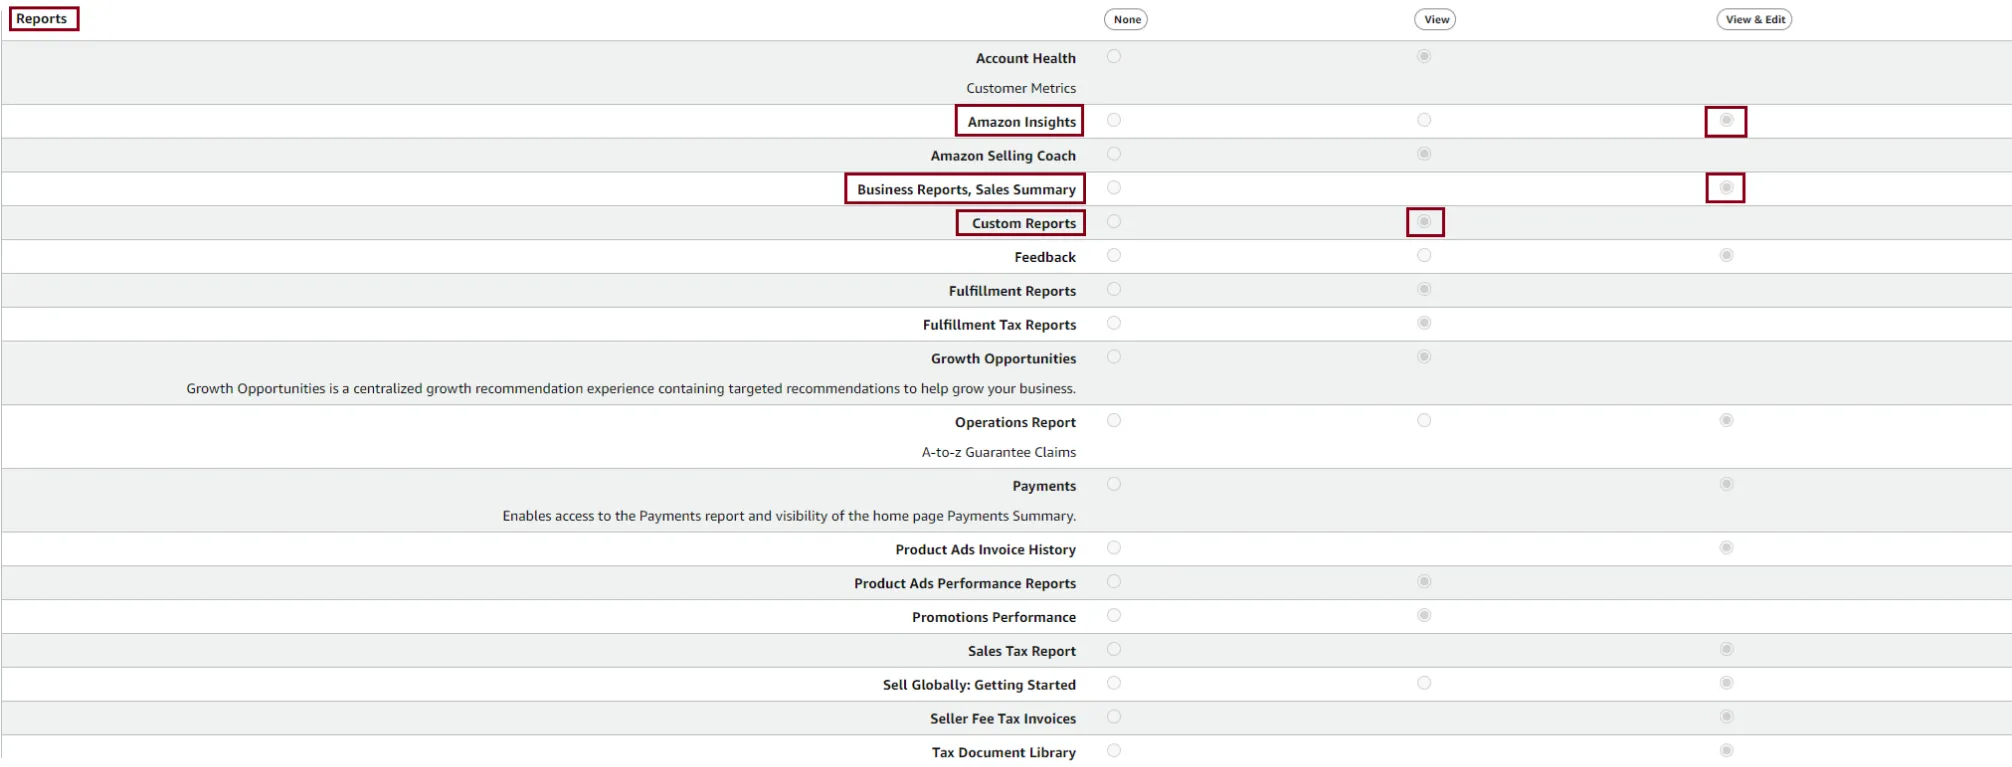Set Fulfillment Reports to None

pyautogui.click(x=1114, y=289)
